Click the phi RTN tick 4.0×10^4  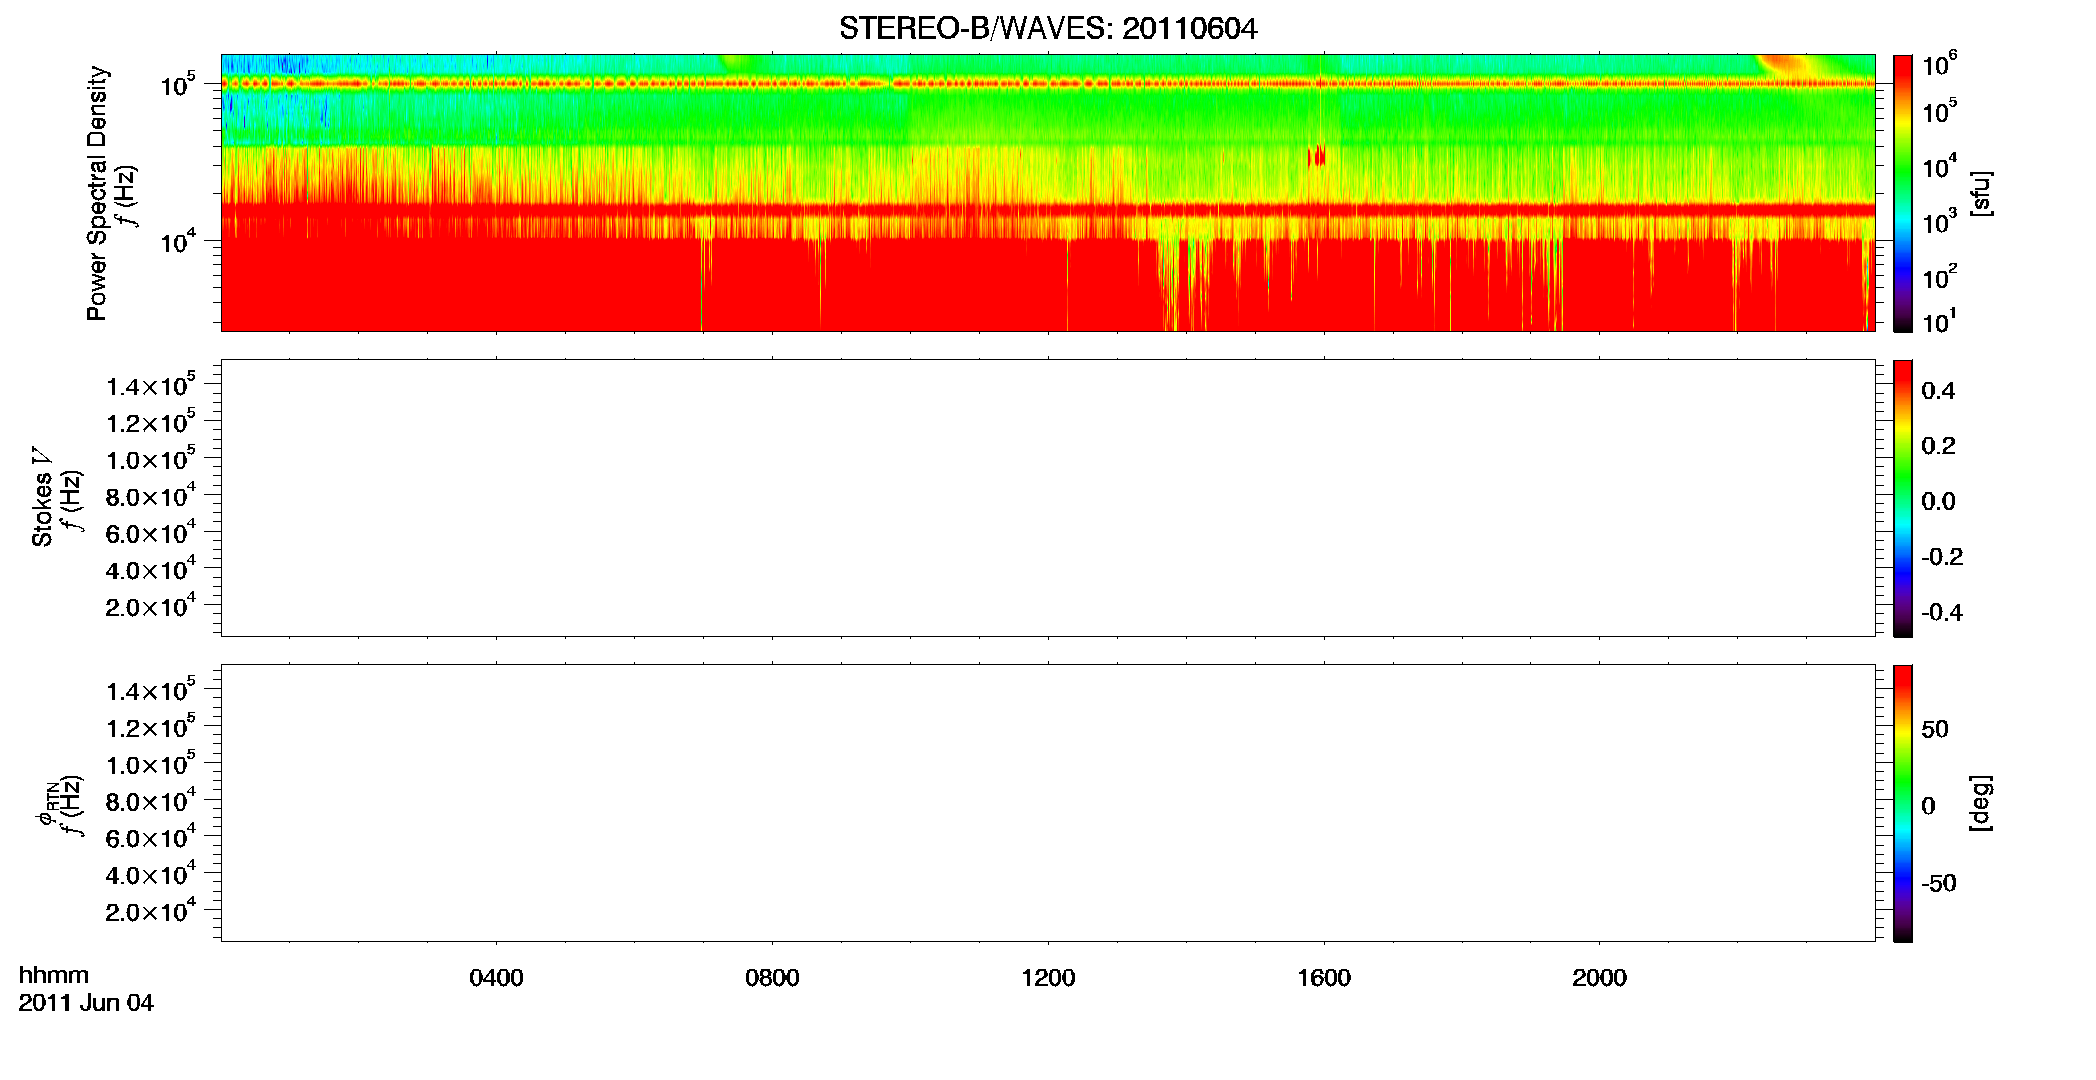coord(152,875)
